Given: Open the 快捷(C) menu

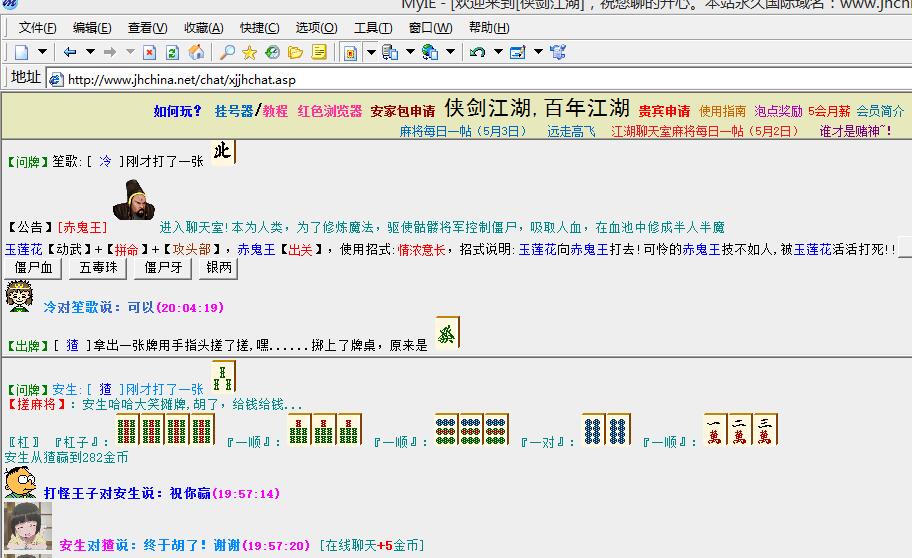Looking at the screenshot, I should click(259, 28).
